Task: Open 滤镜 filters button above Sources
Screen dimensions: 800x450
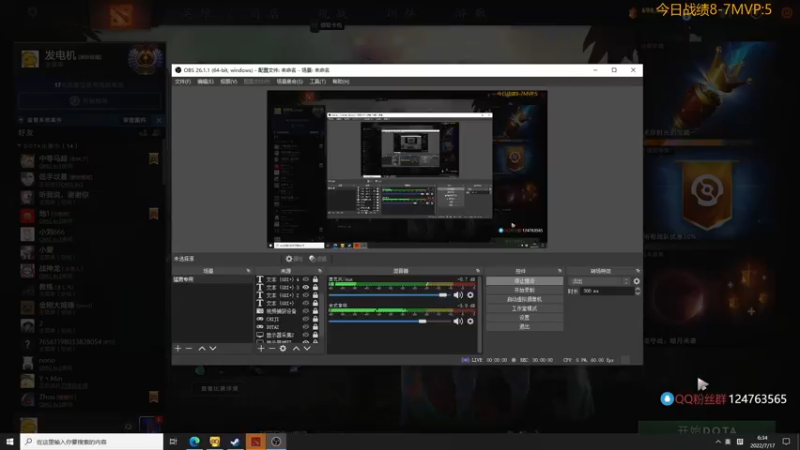Action: pos(317,259)
